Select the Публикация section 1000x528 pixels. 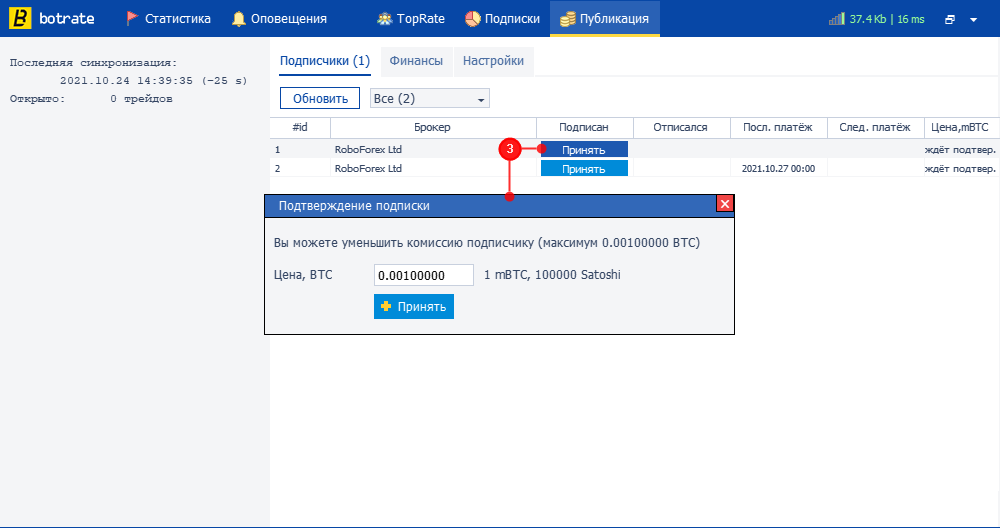pos(605,19)
